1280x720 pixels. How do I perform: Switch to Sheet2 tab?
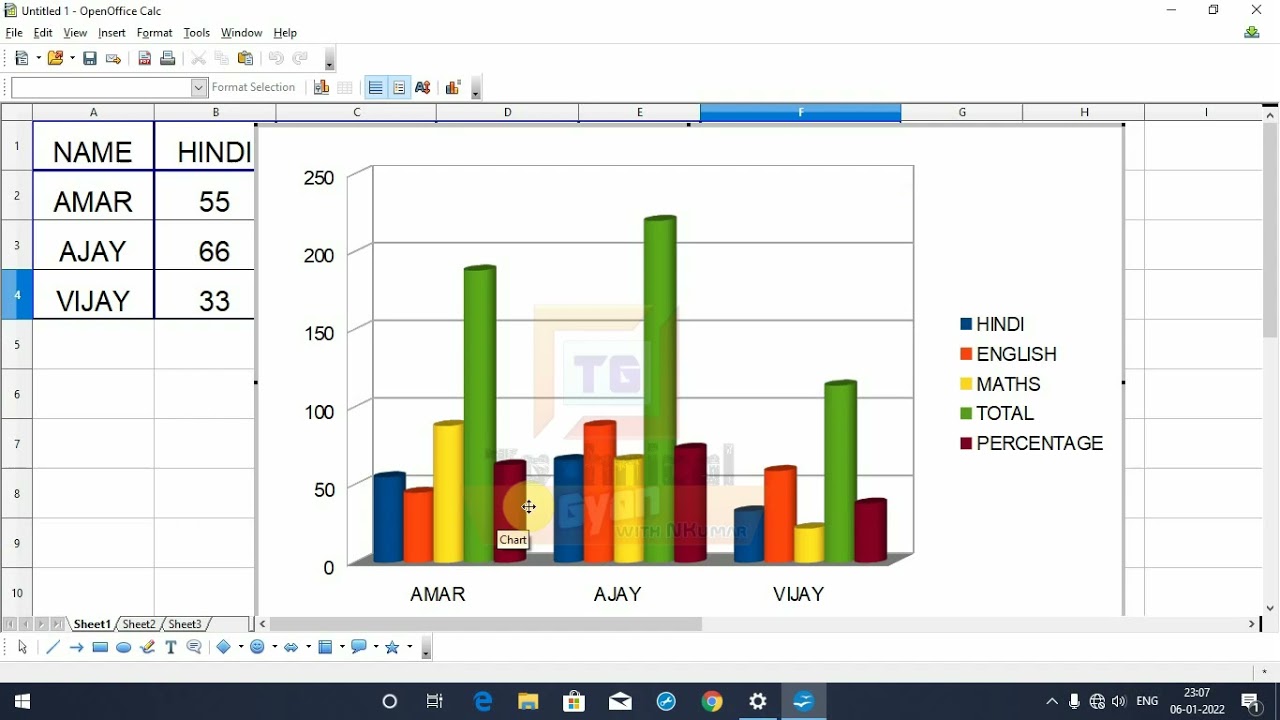pyautogui.click(x=139, y=624)
